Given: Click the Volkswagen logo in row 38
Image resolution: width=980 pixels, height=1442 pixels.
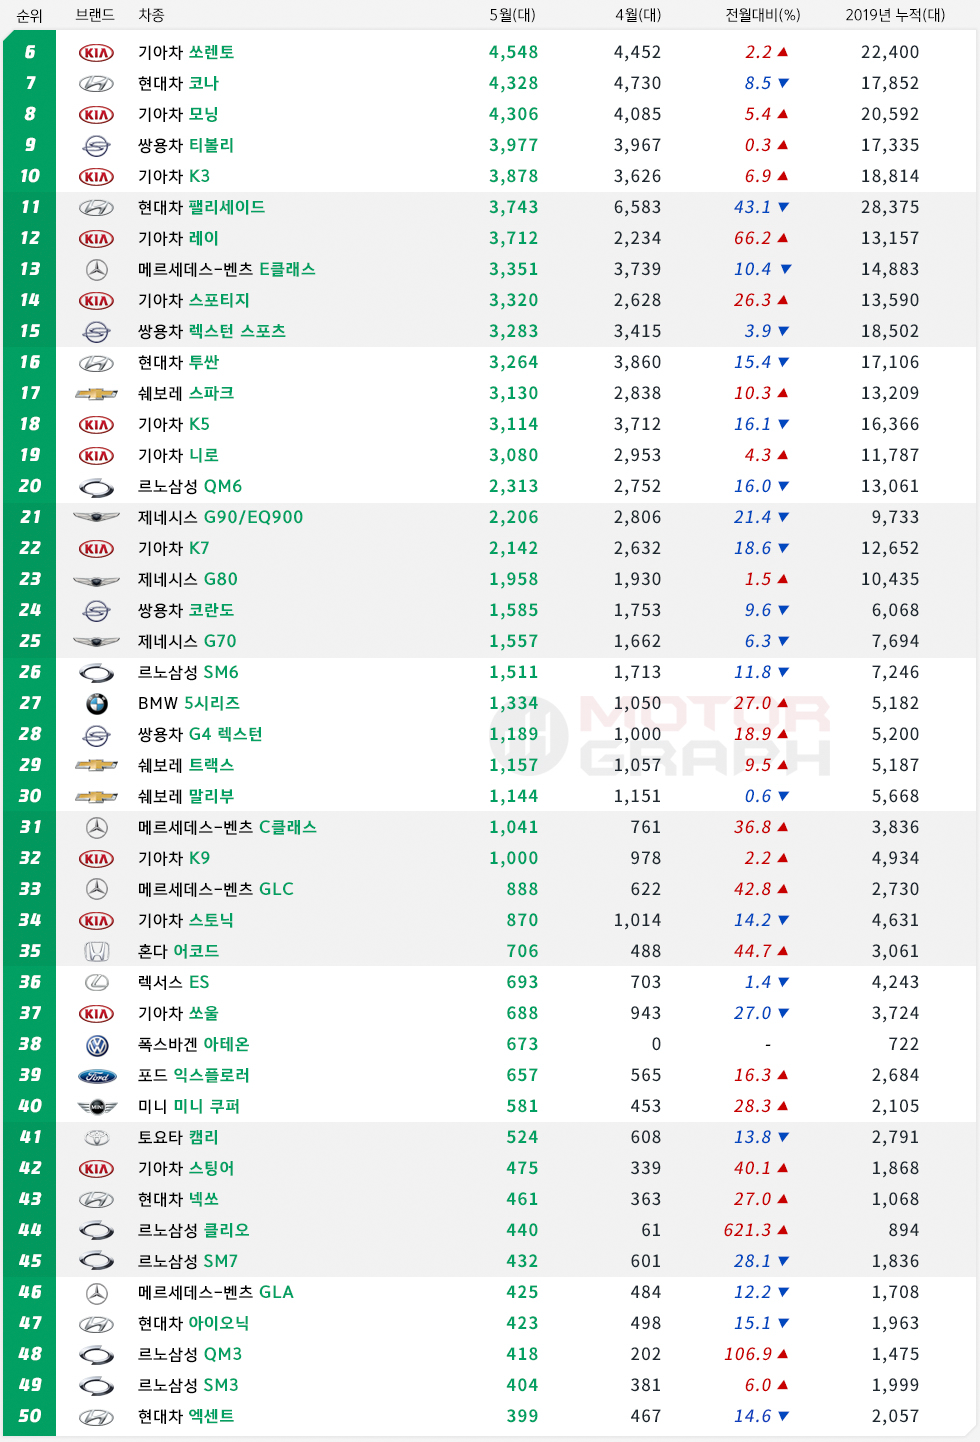Looking at the screenshot, I should click(97, 1045).
